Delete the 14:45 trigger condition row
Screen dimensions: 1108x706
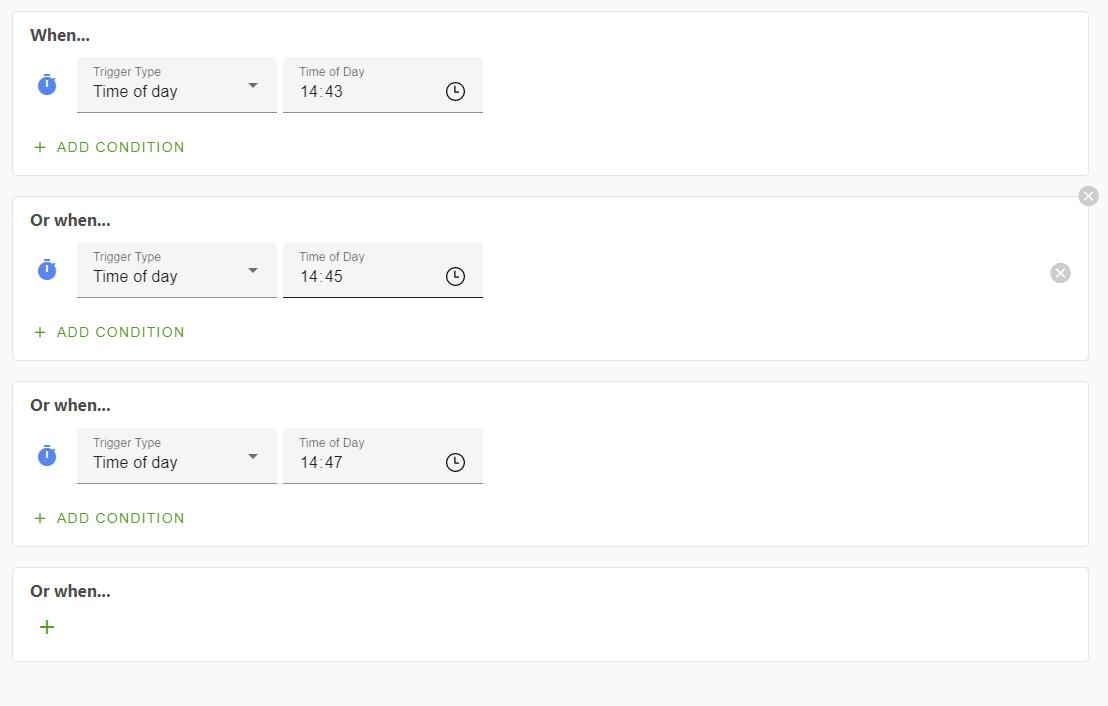[x=1060, y=272]
